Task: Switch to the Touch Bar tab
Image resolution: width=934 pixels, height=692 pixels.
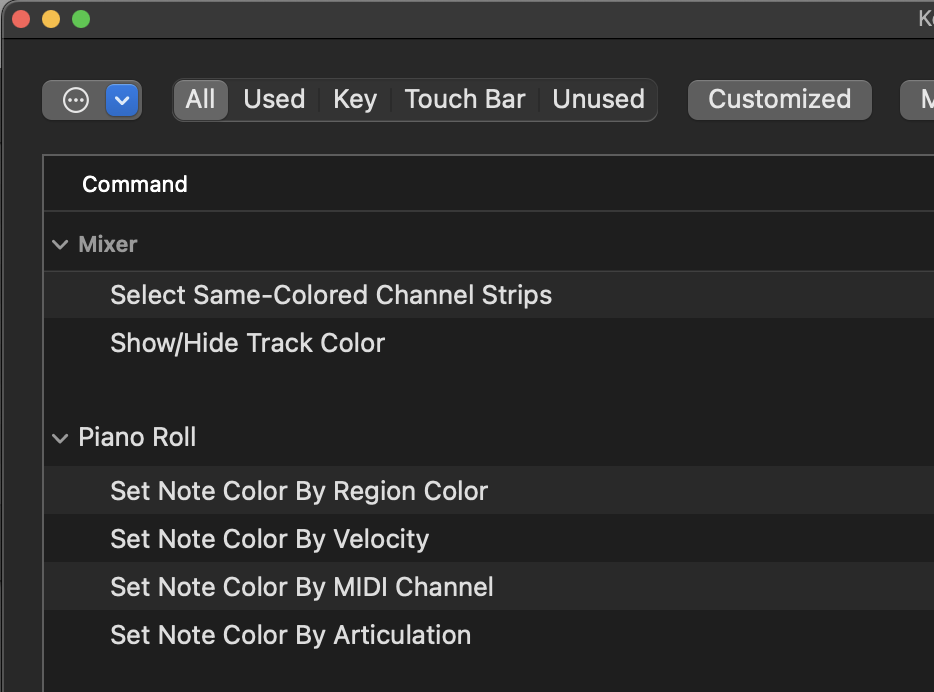Action: point(465,99)
